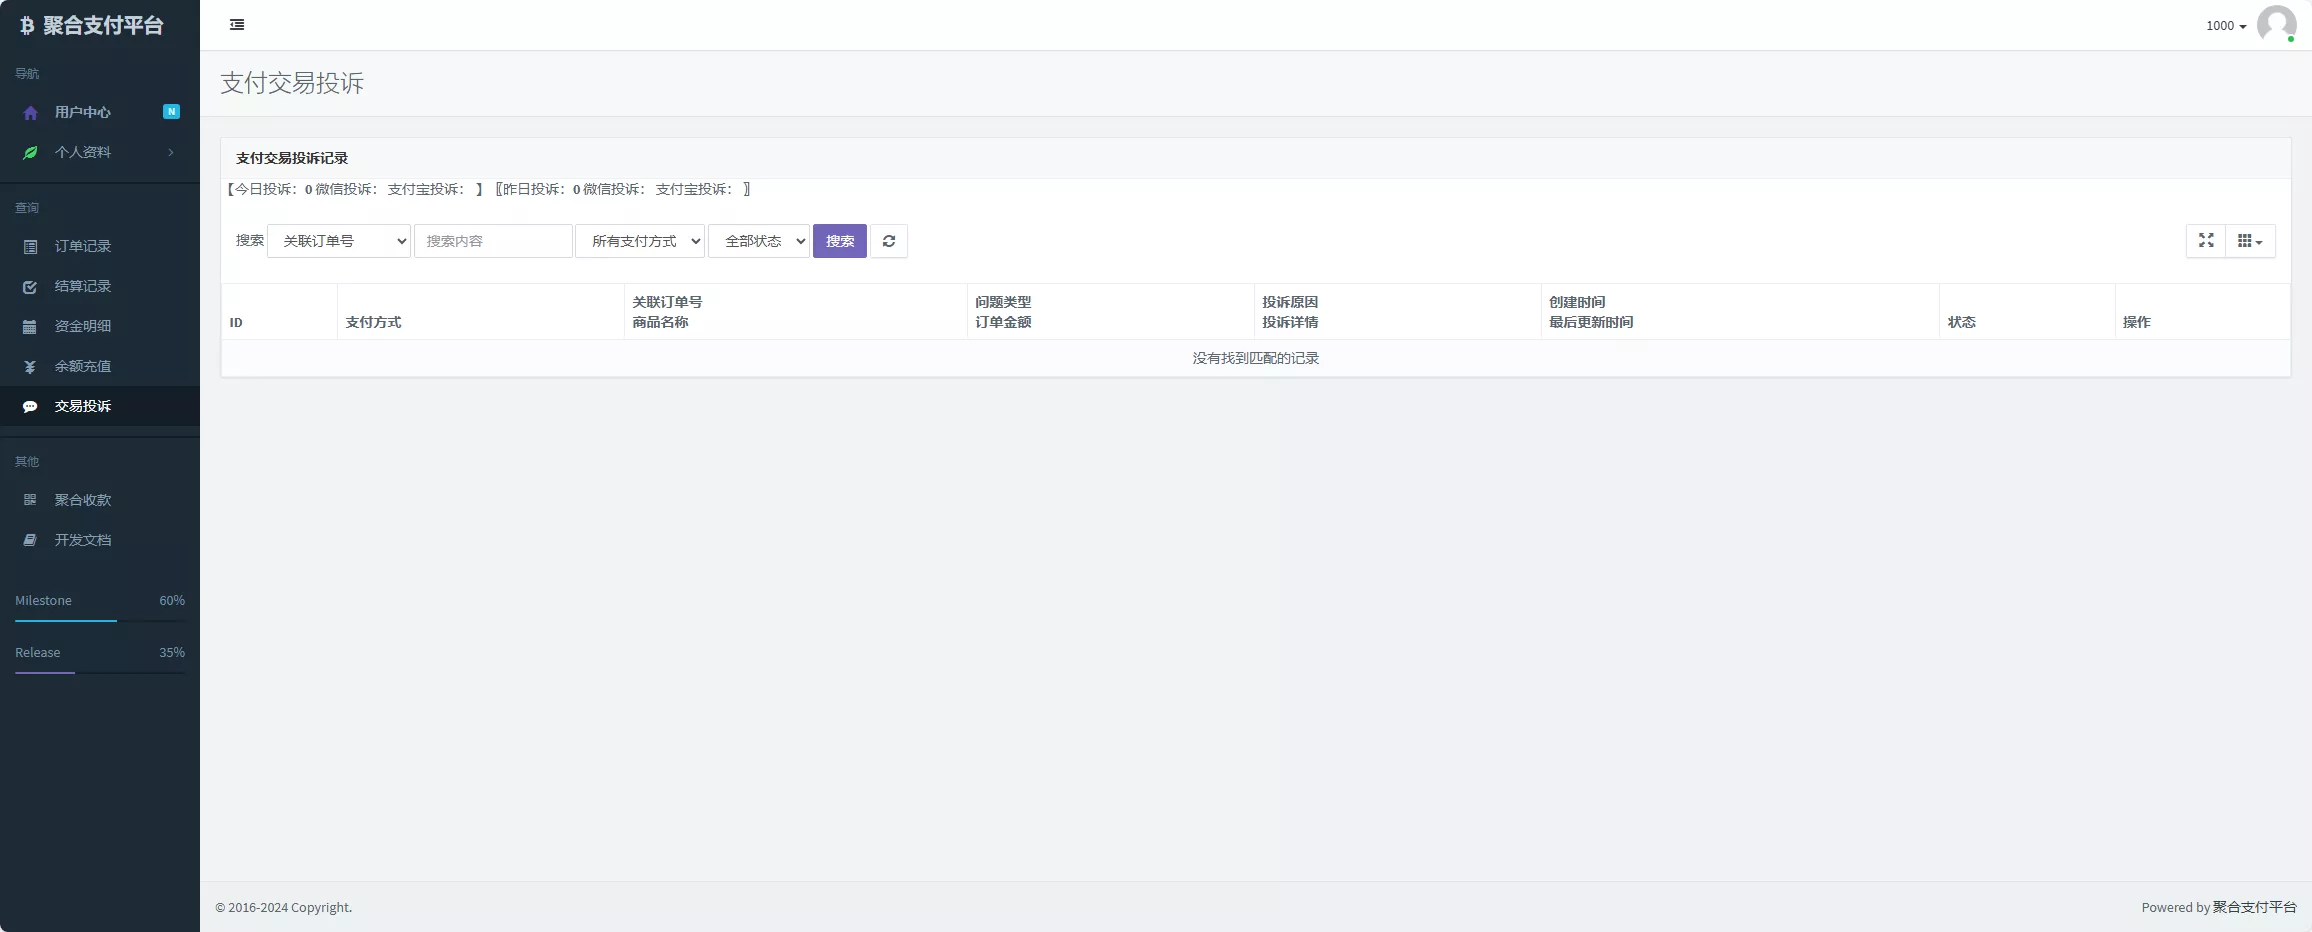Viewport: 2312px width, 932px height.
Task: Click the refresh icon button
Action: tap(889, 241)
